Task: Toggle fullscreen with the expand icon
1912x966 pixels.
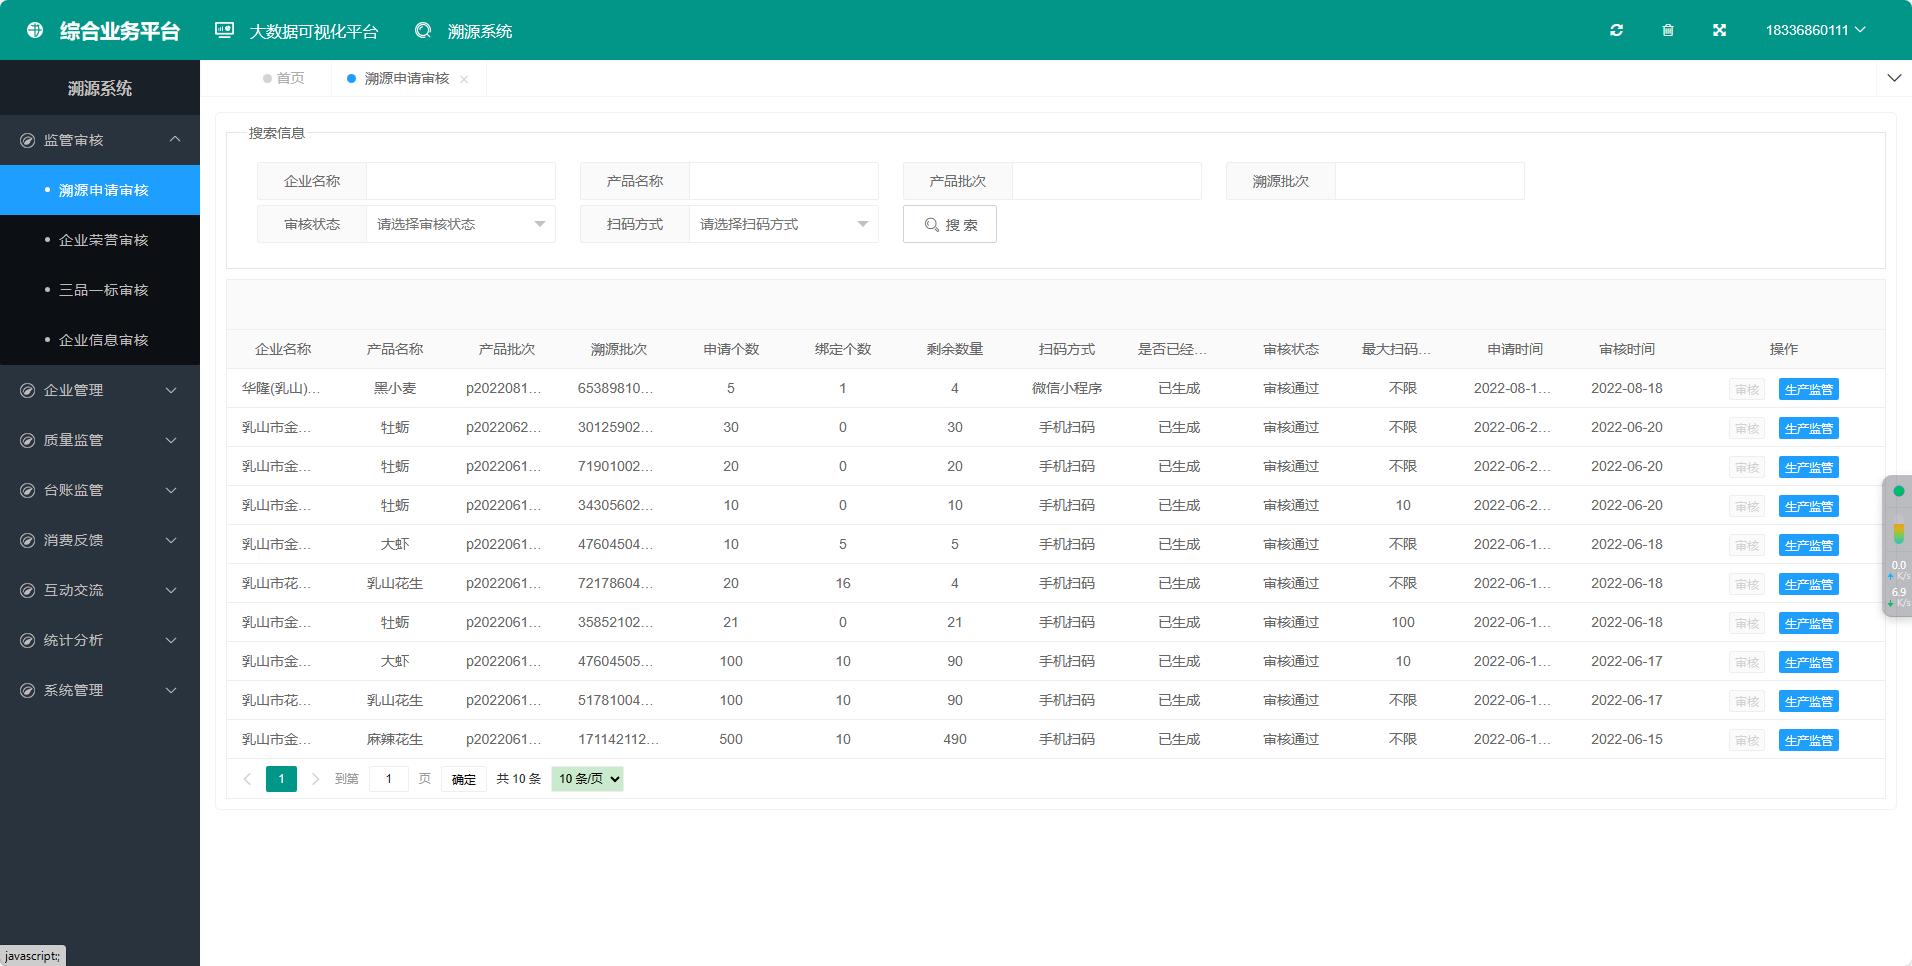Action: pos(1719,30)
